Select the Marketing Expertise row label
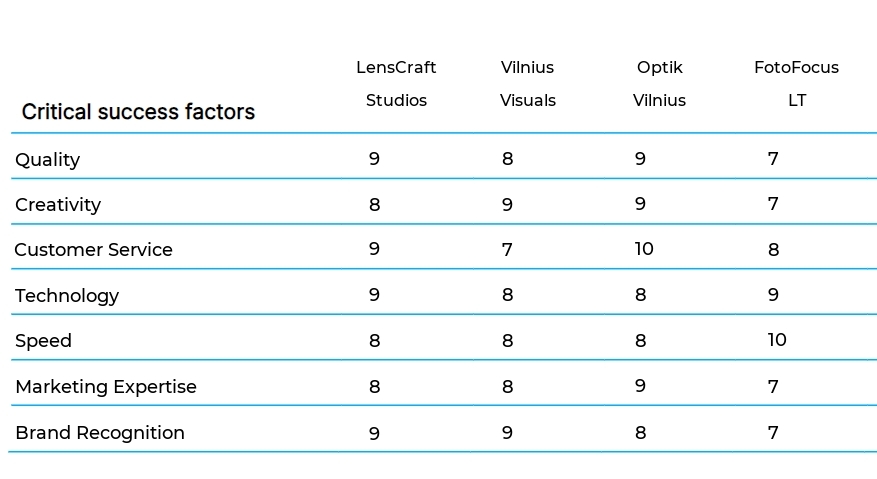 (106, 387)
